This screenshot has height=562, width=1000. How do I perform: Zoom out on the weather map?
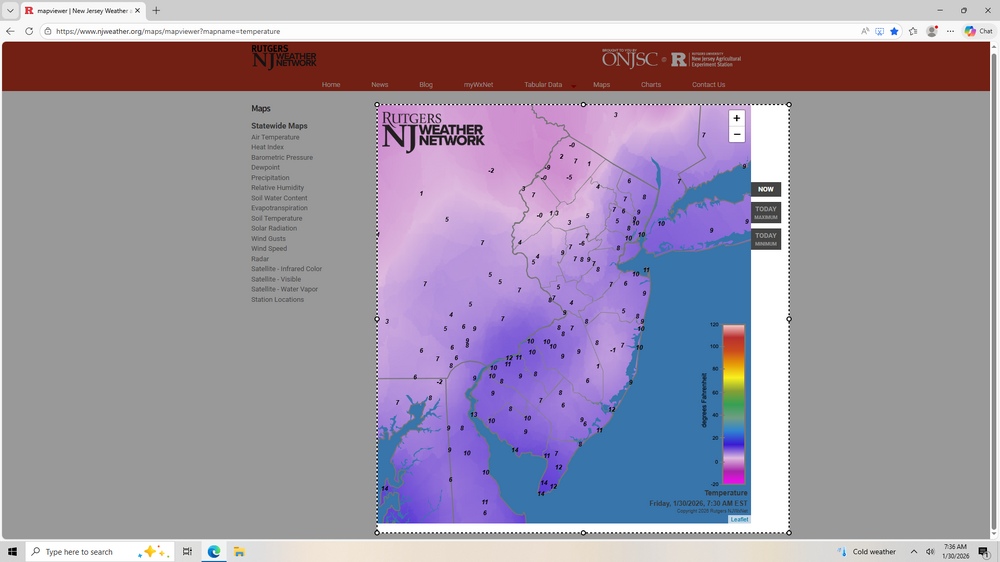coord(737,134)
